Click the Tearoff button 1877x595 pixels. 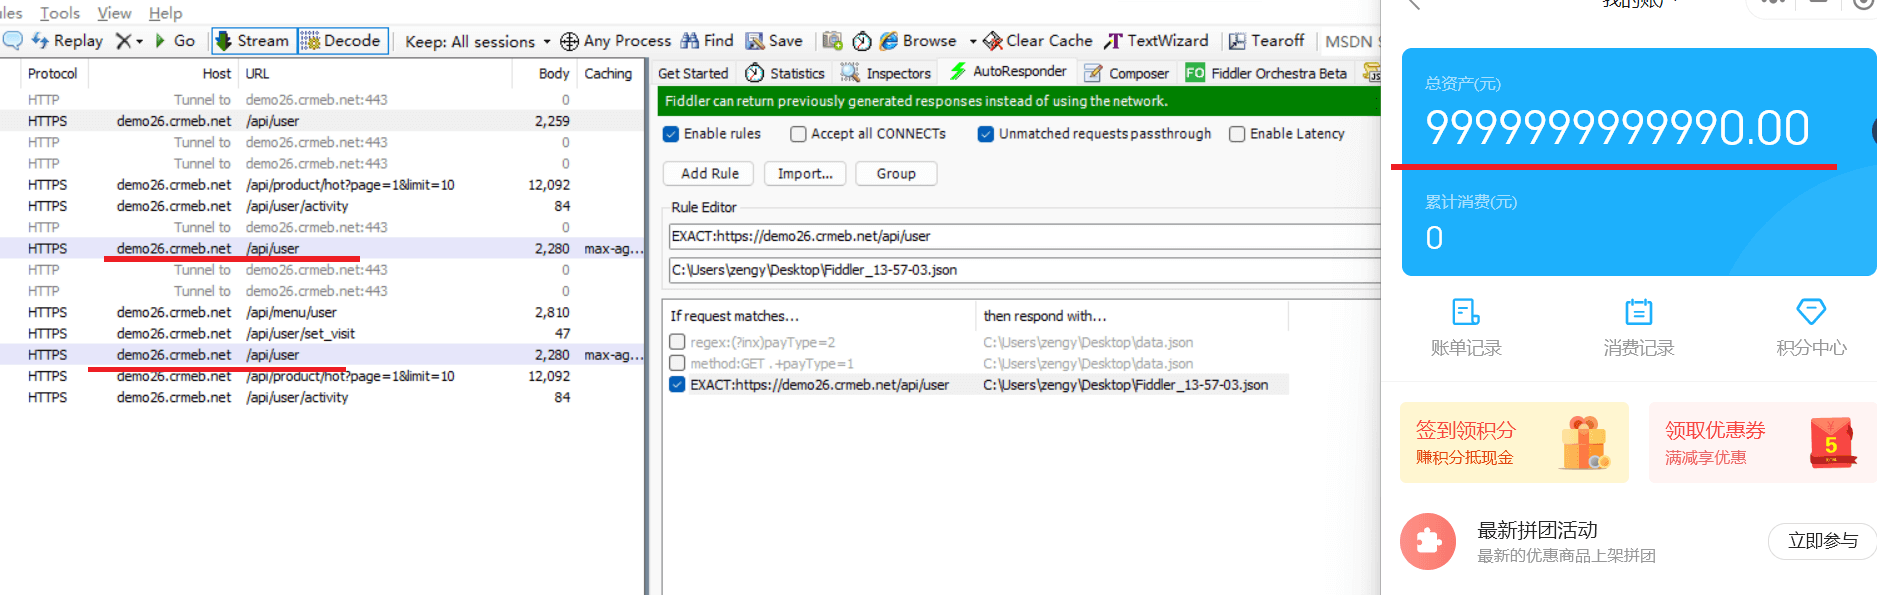pyautogui.click(x=1266, y=41)
